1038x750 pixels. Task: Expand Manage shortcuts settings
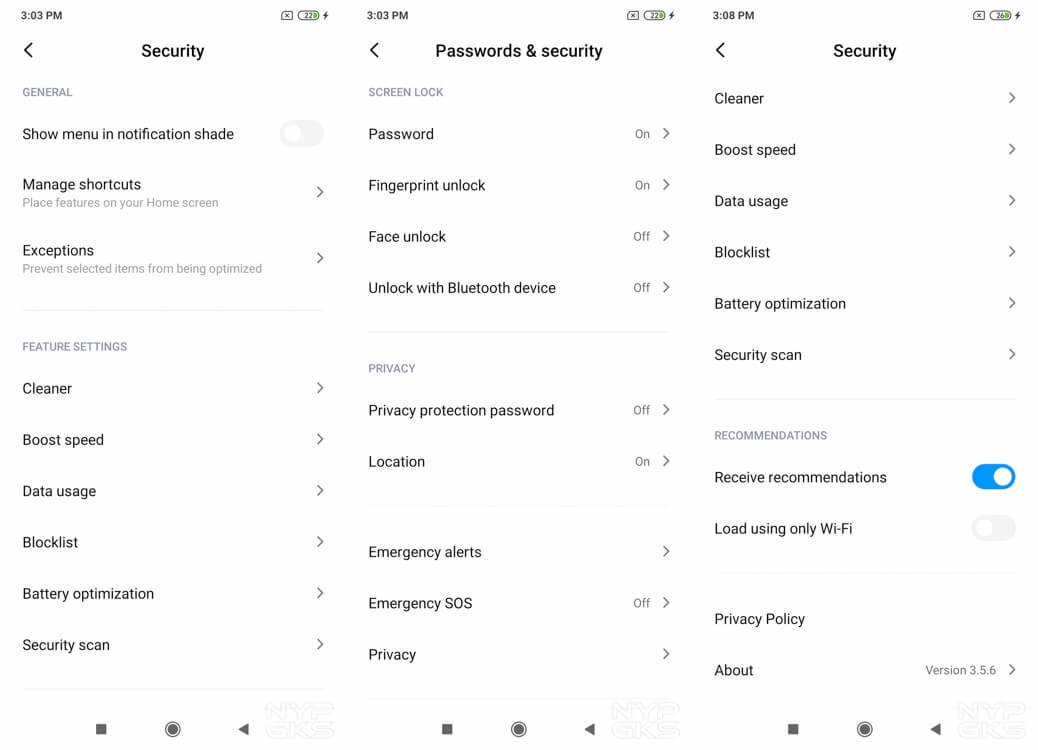[172, 192]
